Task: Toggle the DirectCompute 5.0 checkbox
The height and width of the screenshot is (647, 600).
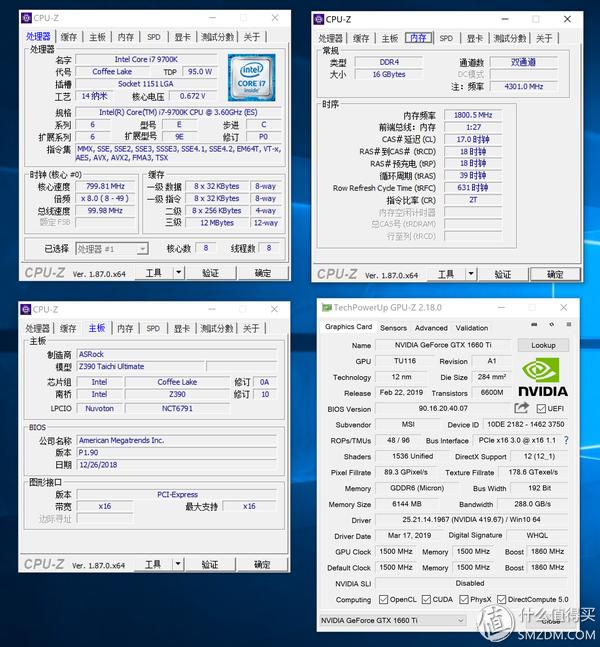Action: pos(501,599)
